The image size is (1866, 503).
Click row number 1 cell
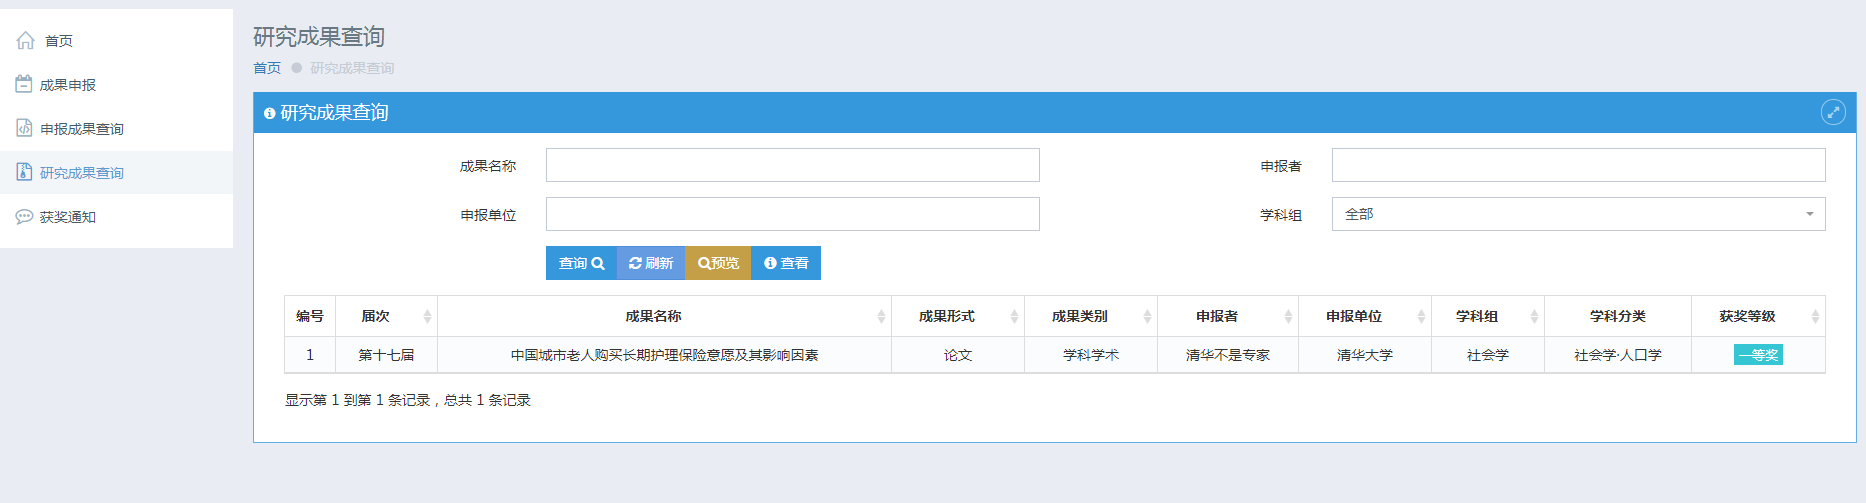click(x=310, y=355)
